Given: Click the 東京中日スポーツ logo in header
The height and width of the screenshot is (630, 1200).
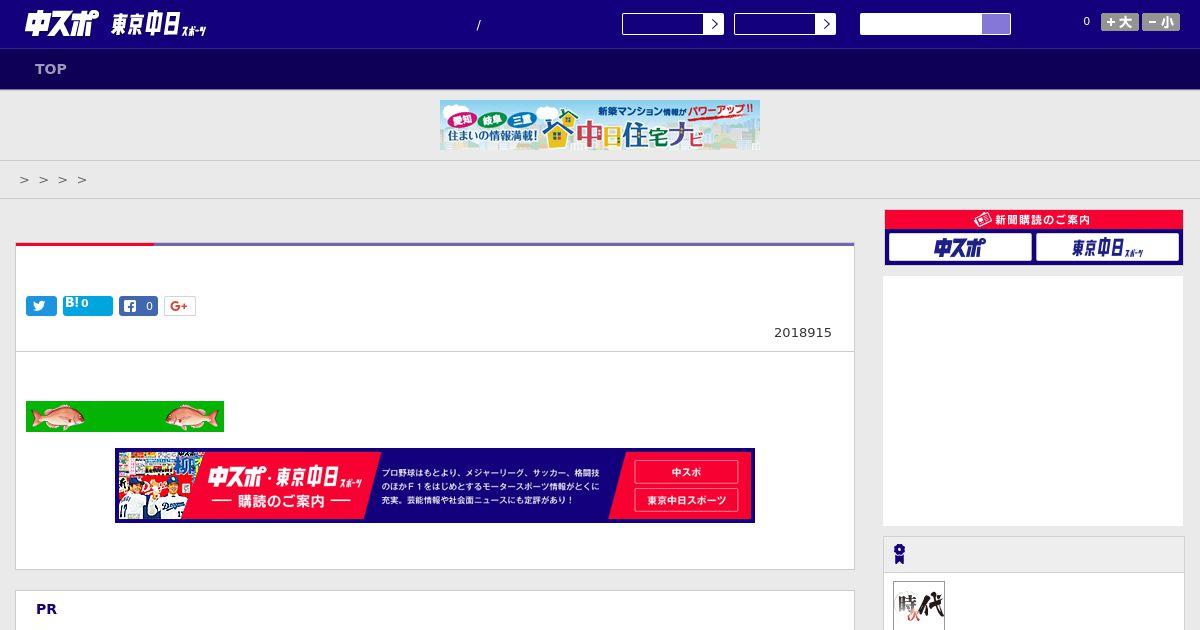Looking at the screenshot, I should point(159,25).
